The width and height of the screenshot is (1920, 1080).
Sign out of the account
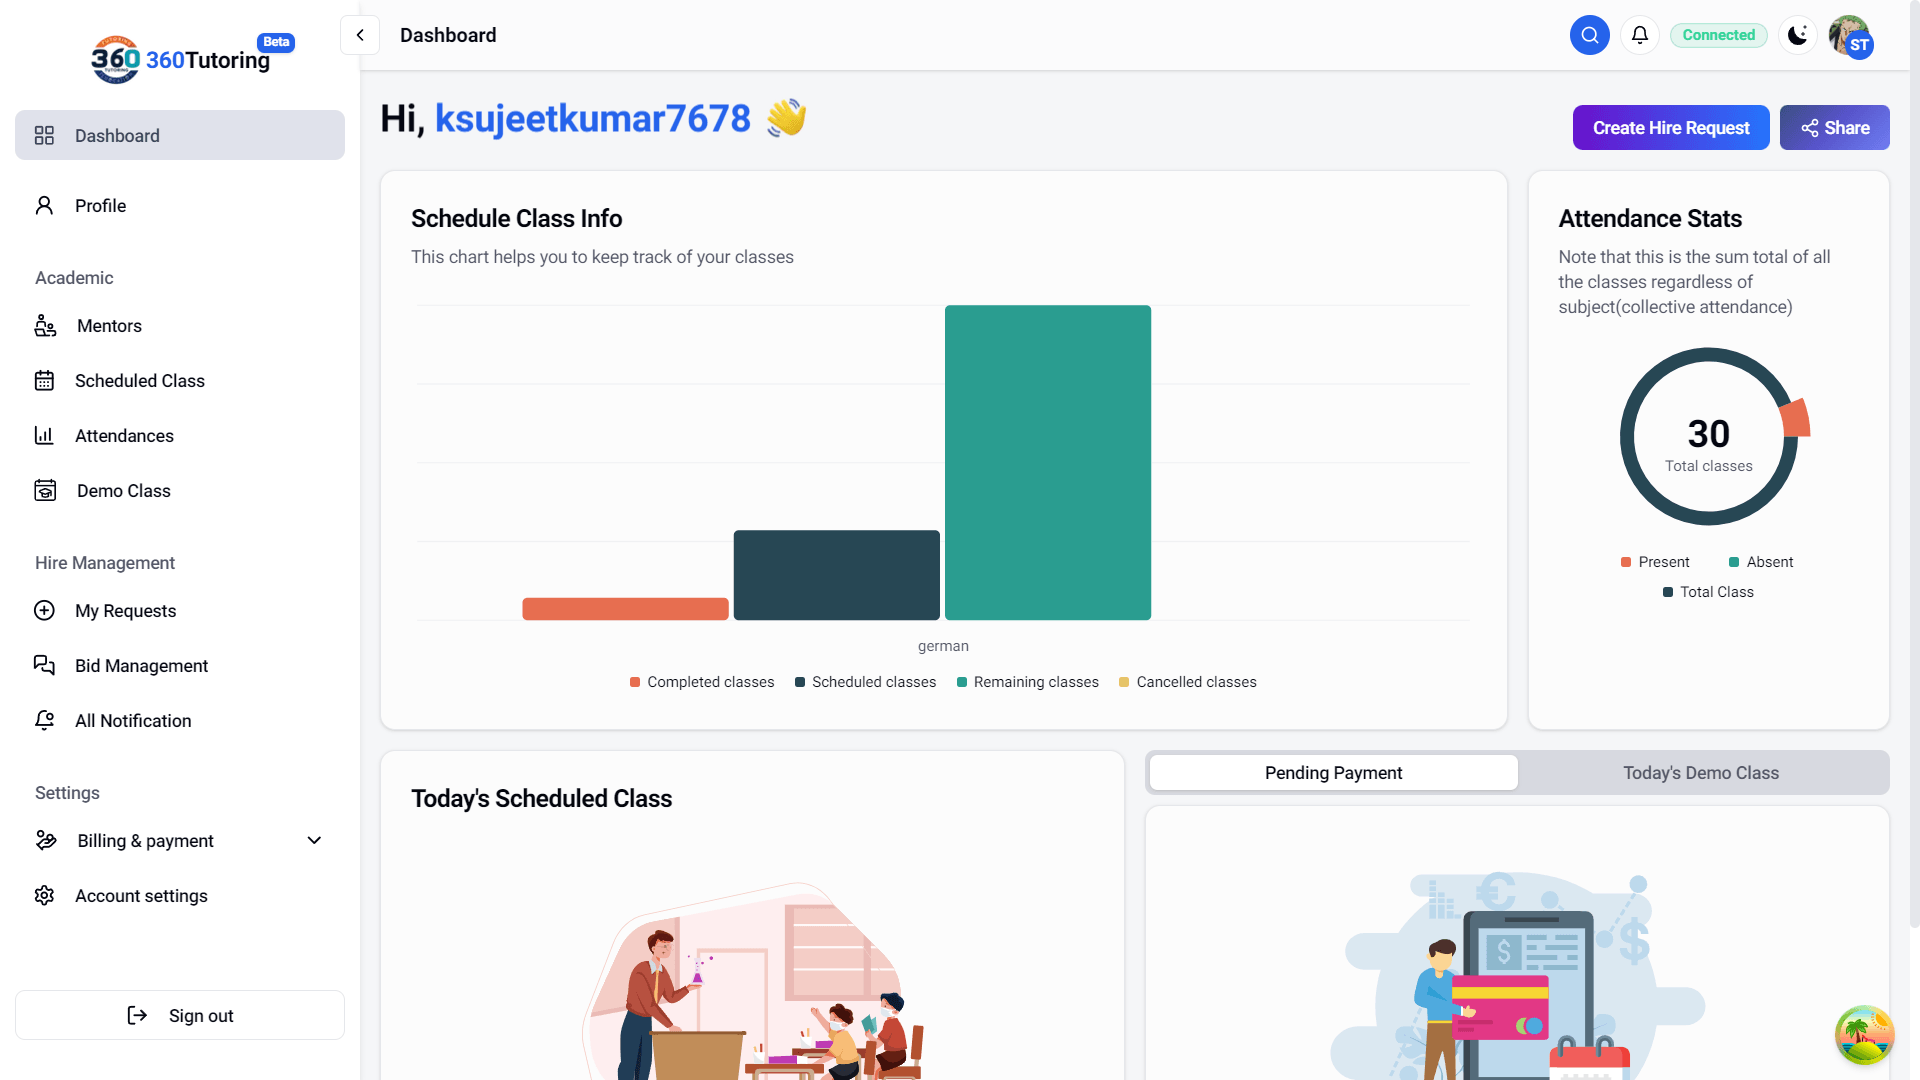(x=180, y=1016)
